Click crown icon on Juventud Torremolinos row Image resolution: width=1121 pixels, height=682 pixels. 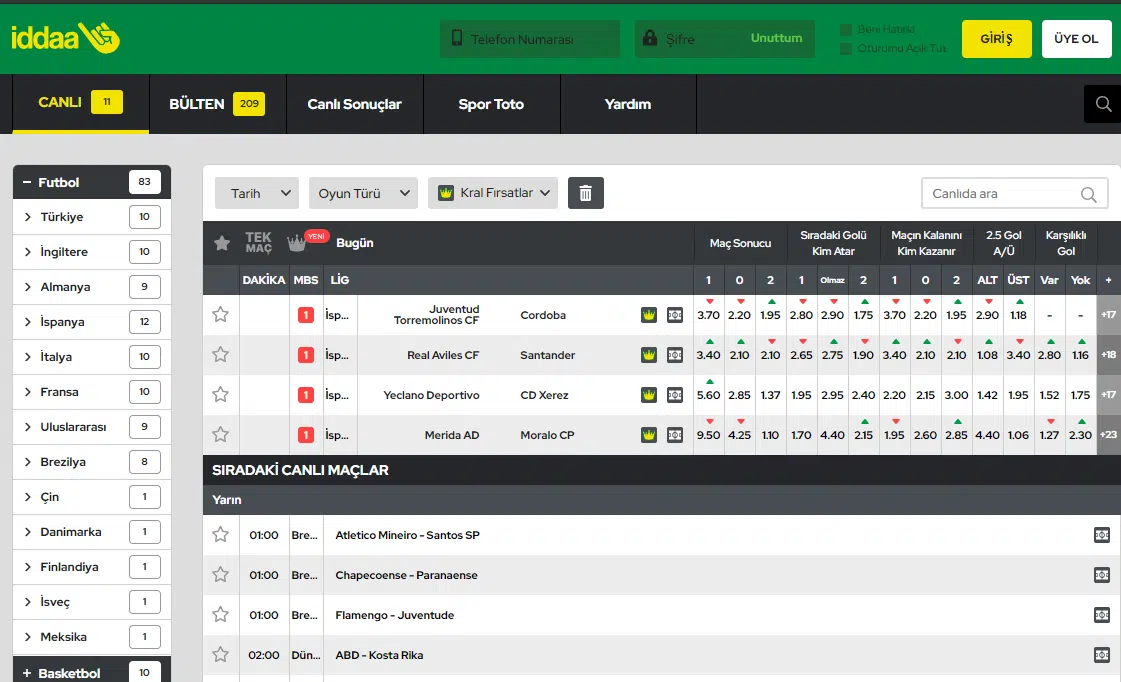coord(648,315)
